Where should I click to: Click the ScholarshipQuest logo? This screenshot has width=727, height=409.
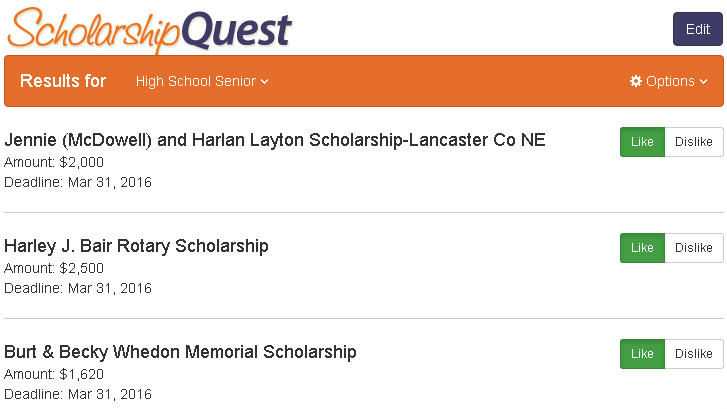(149, 30)
